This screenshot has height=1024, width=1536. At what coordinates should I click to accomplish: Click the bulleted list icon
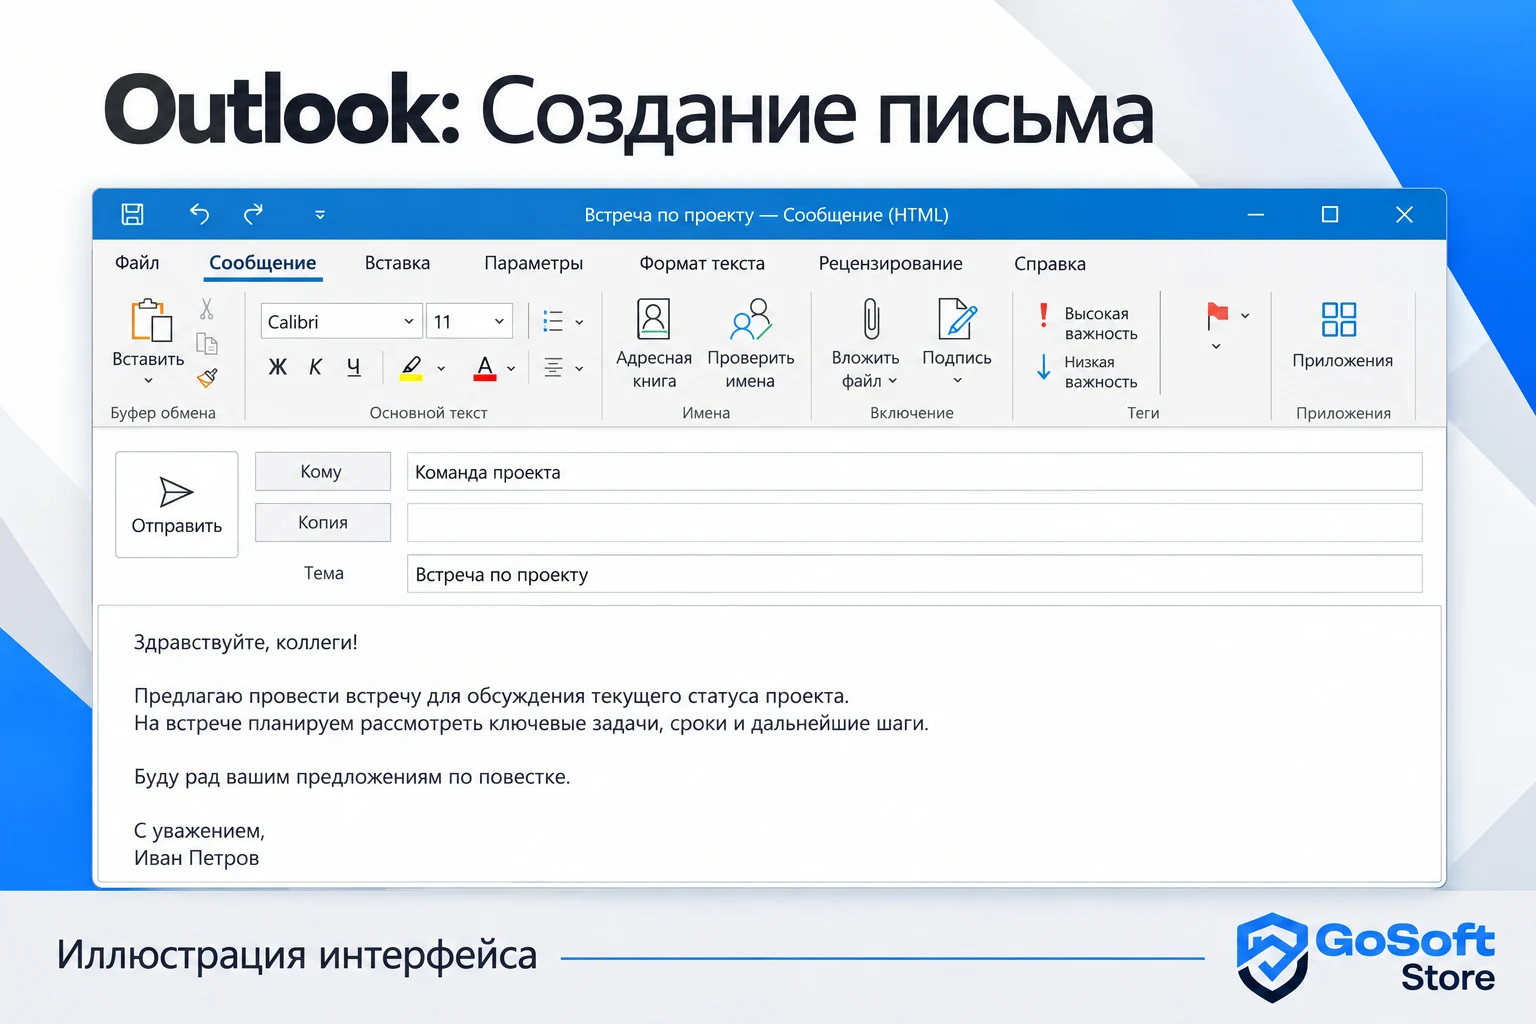(x=553, y=321)
